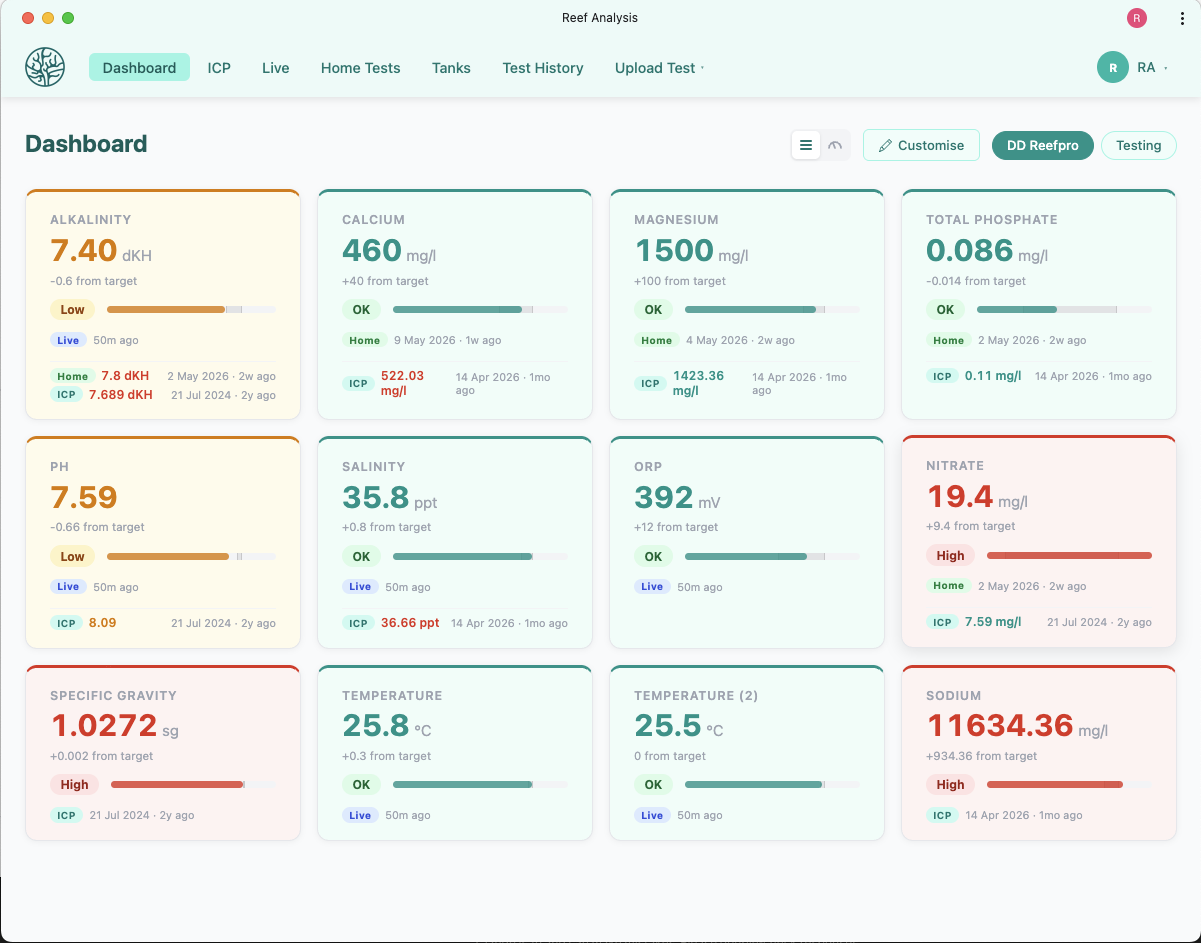Switch to the Live tab
The width and height of the screenshot is (1201, 943).
(275, 68)
